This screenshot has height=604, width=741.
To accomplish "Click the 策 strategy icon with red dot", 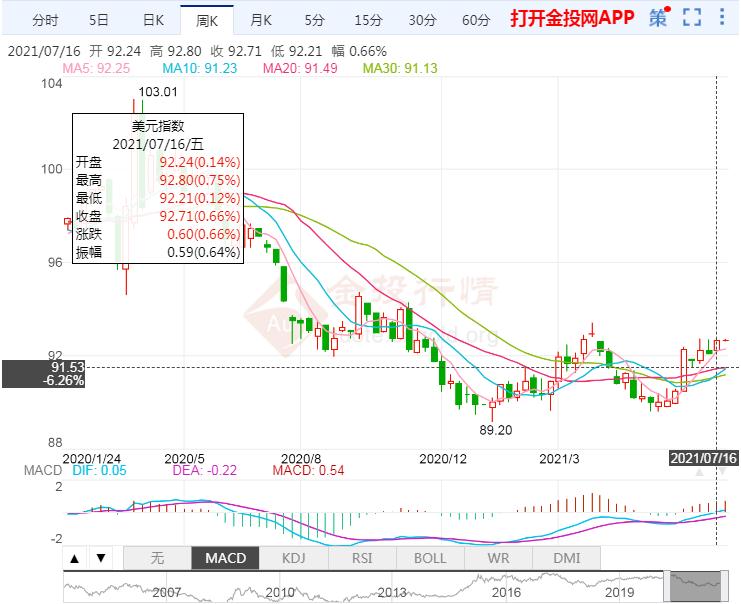I will [657, 18].
